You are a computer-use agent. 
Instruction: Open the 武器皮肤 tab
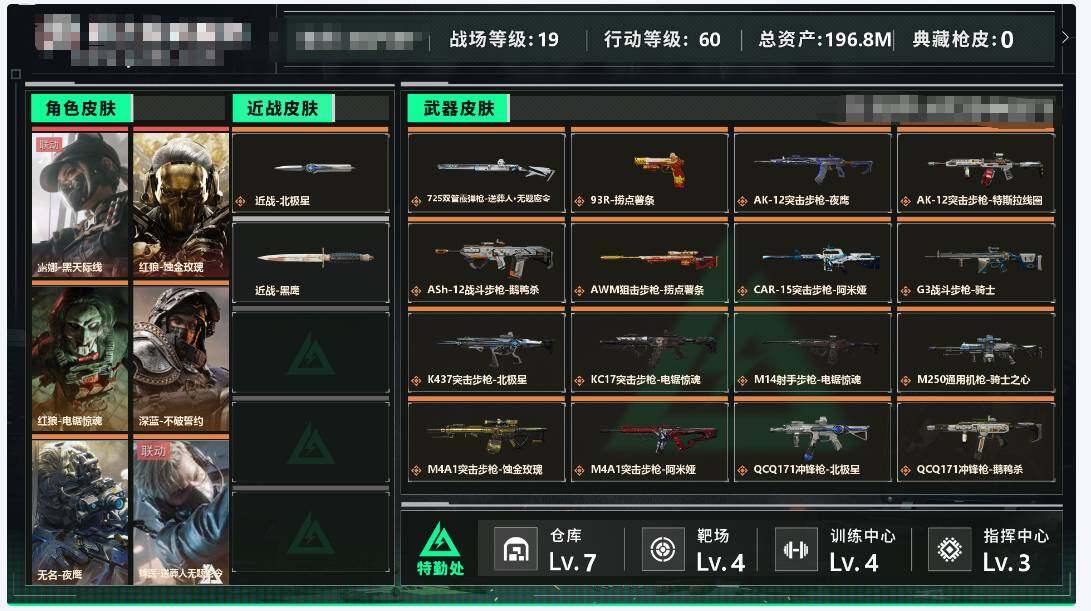pyautogui.click(x=459, y=108)
